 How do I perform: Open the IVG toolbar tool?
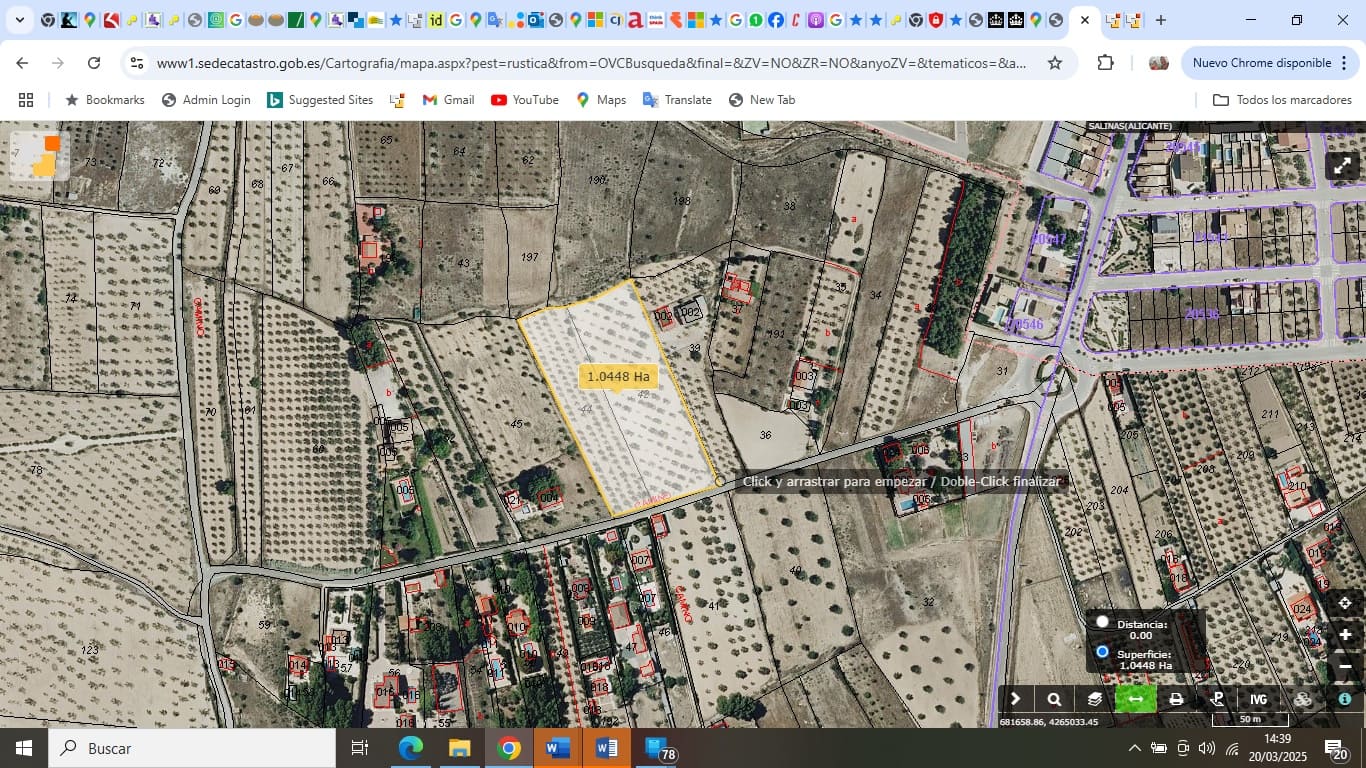(1257, 698)
